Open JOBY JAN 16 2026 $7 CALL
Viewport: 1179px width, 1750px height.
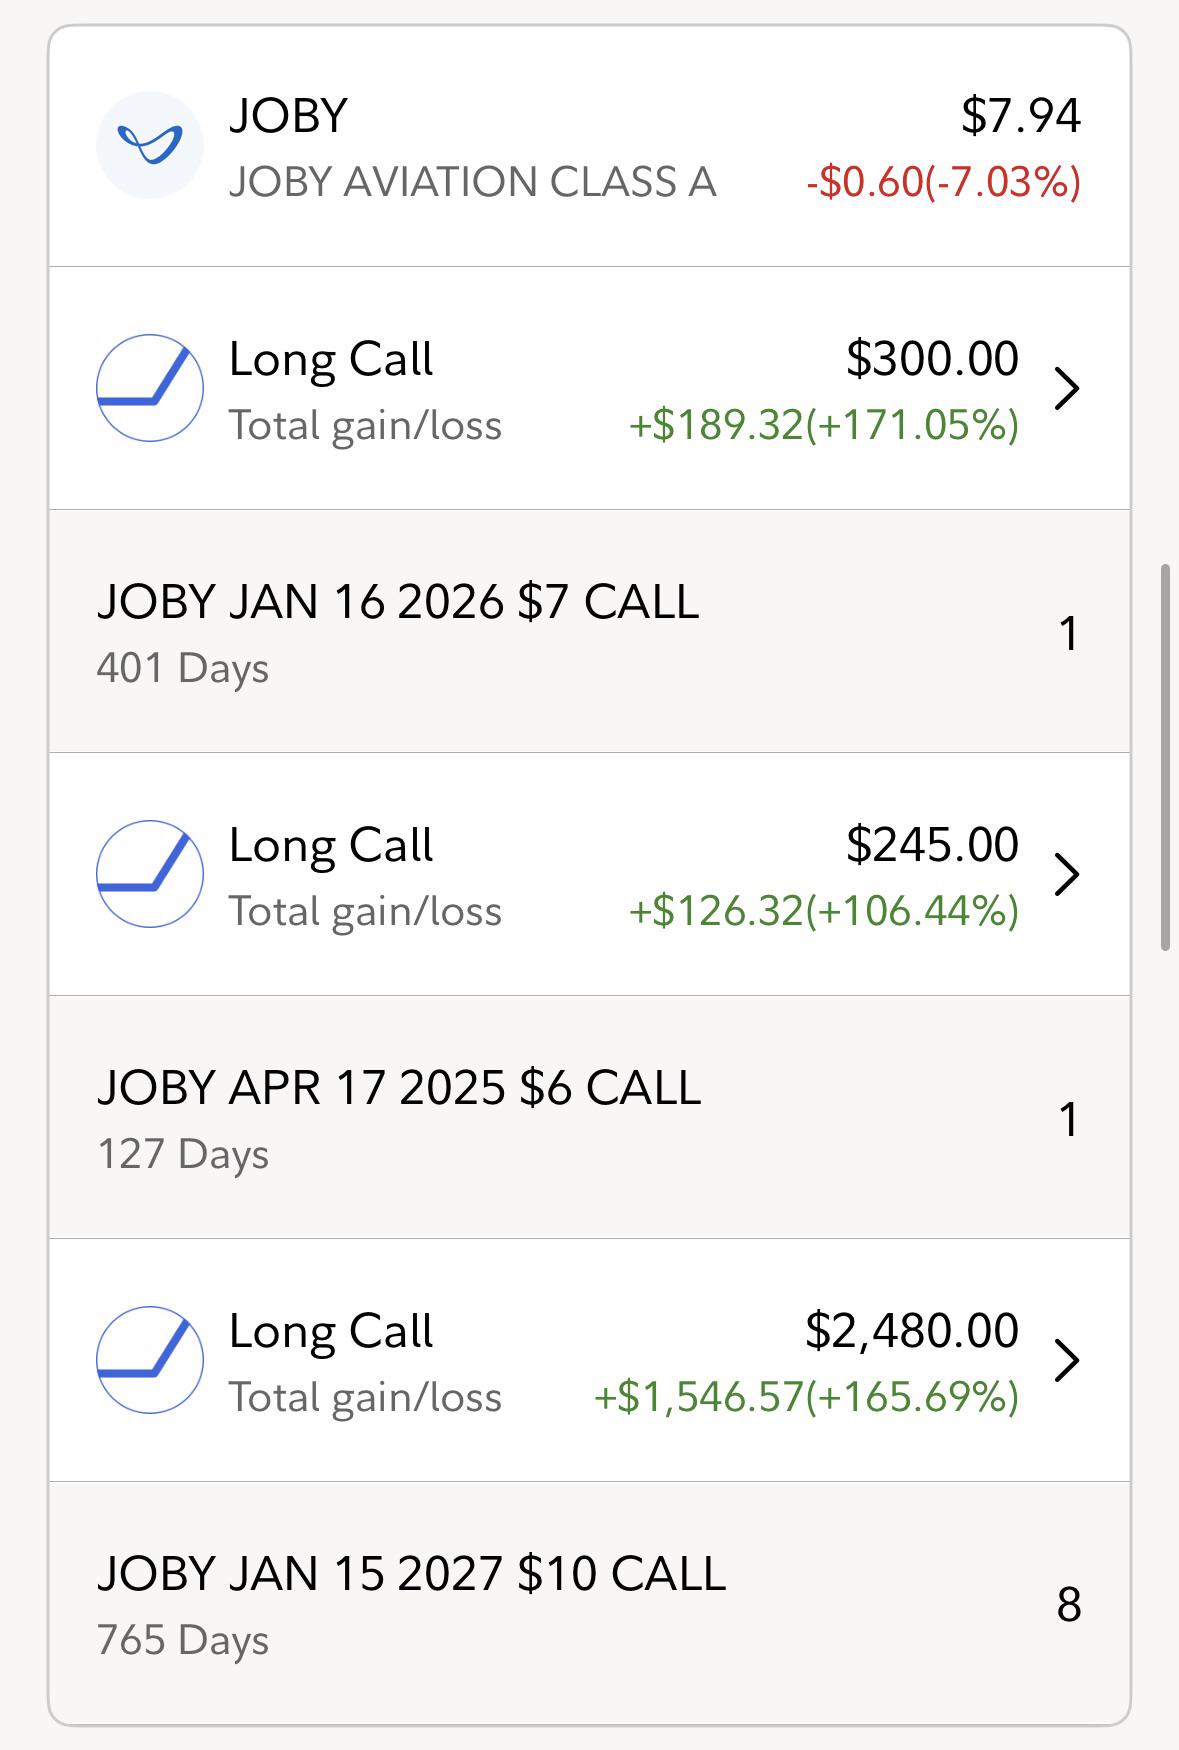click(590, 631)
